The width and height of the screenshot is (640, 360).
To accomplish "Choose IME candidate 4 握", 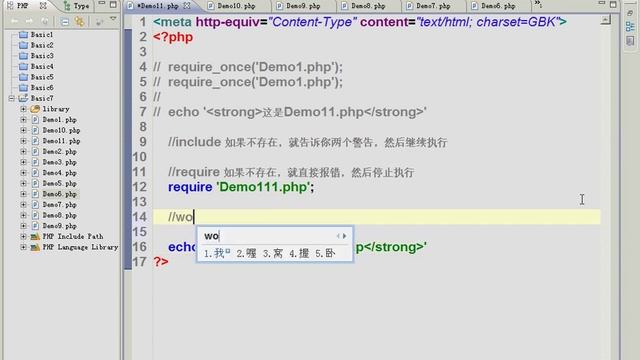I will [299, 253].
